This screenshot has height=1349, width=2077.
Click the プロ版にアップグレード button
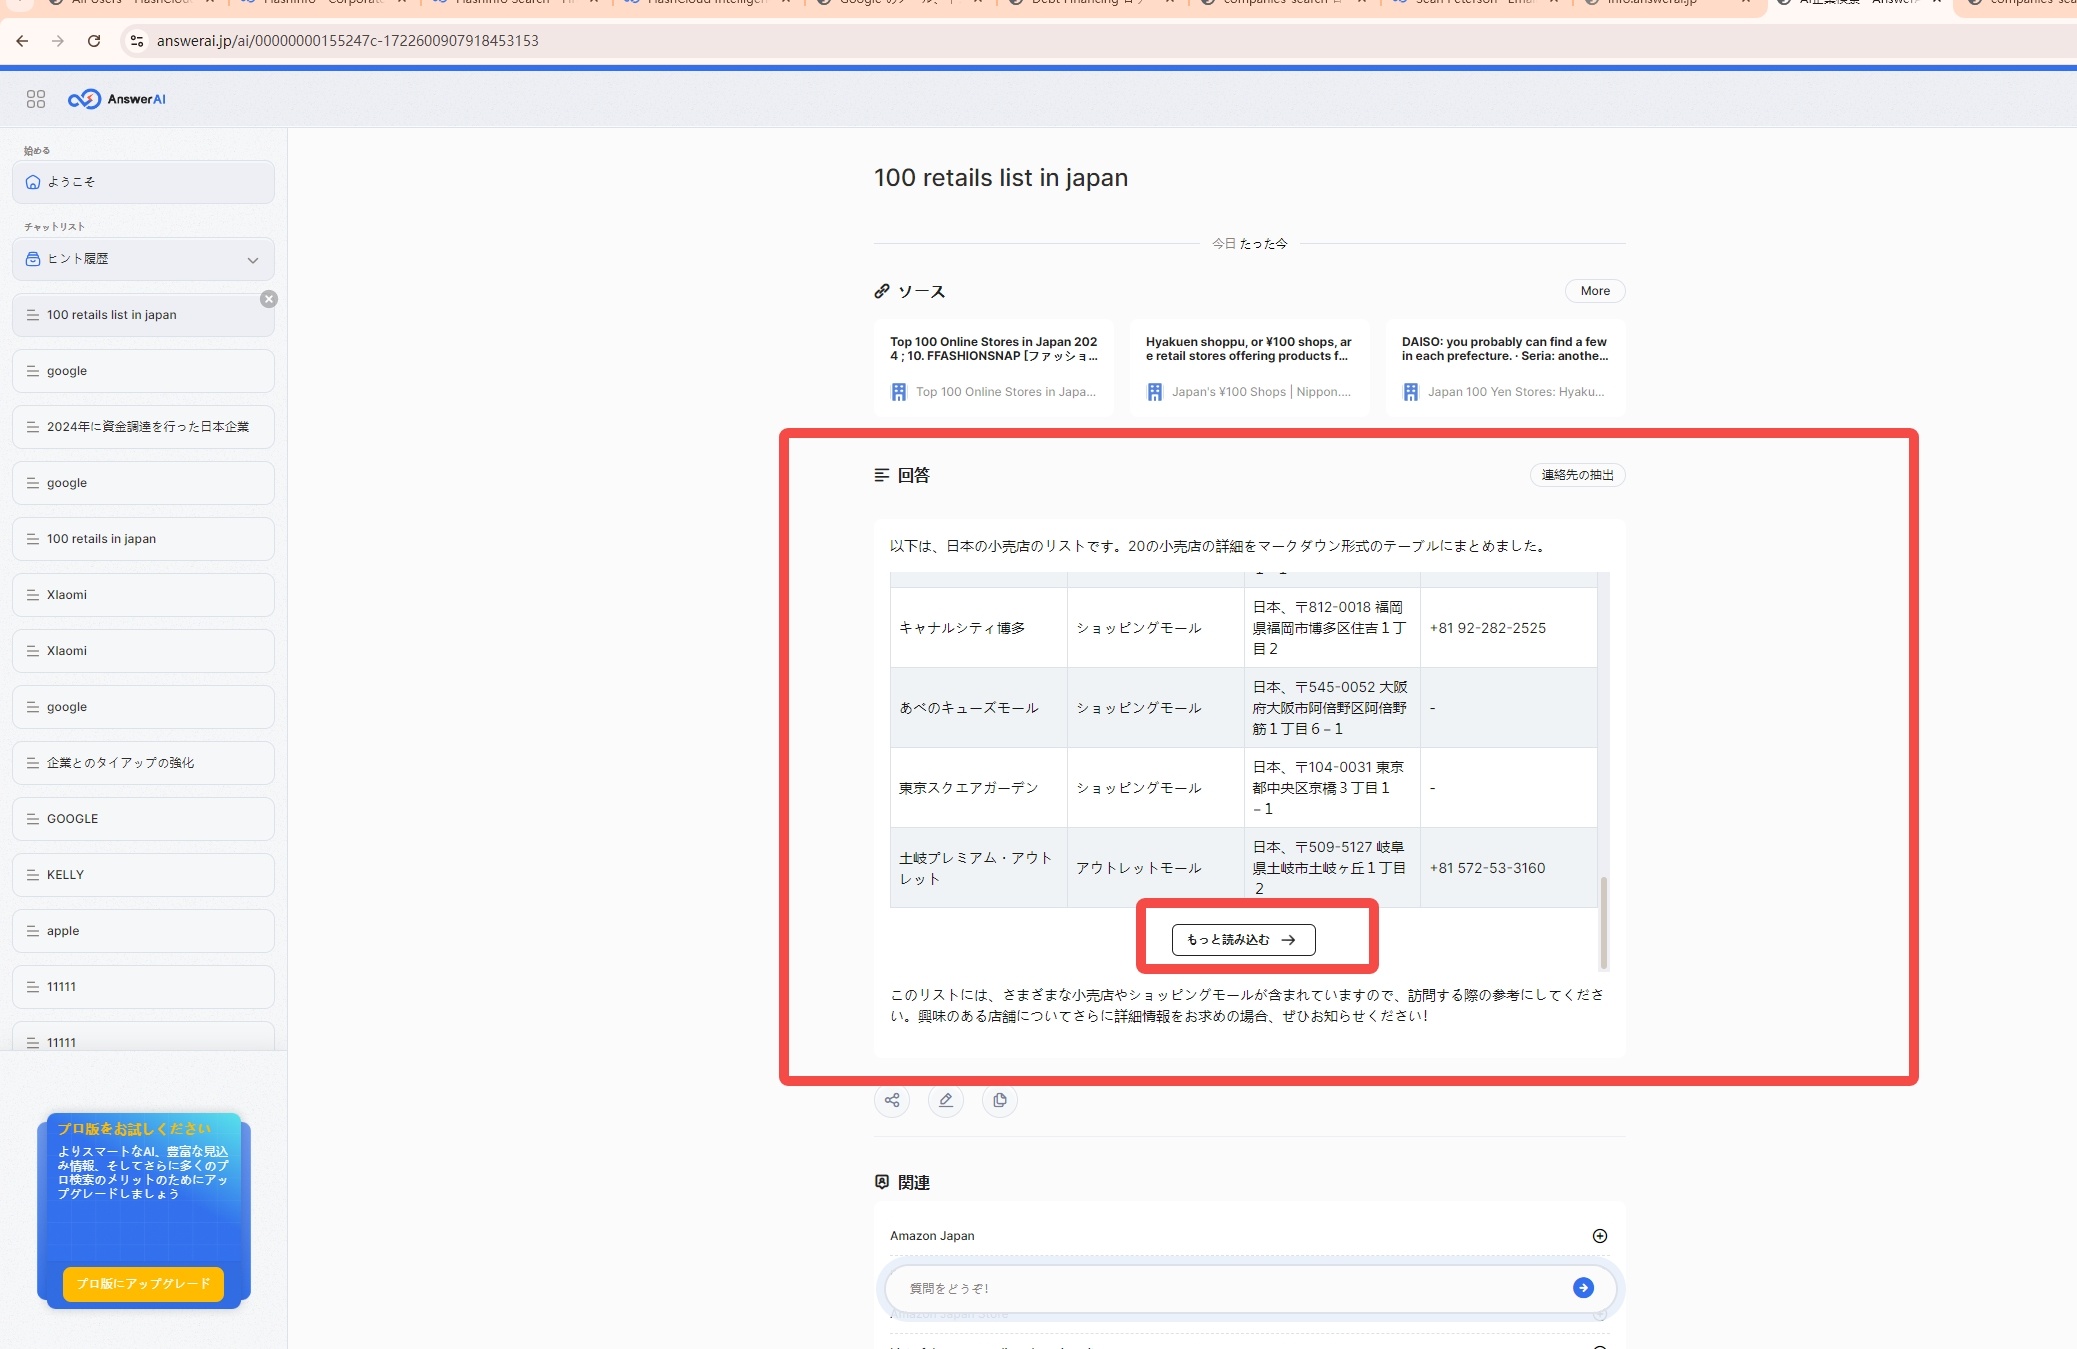pos(143,1284)
